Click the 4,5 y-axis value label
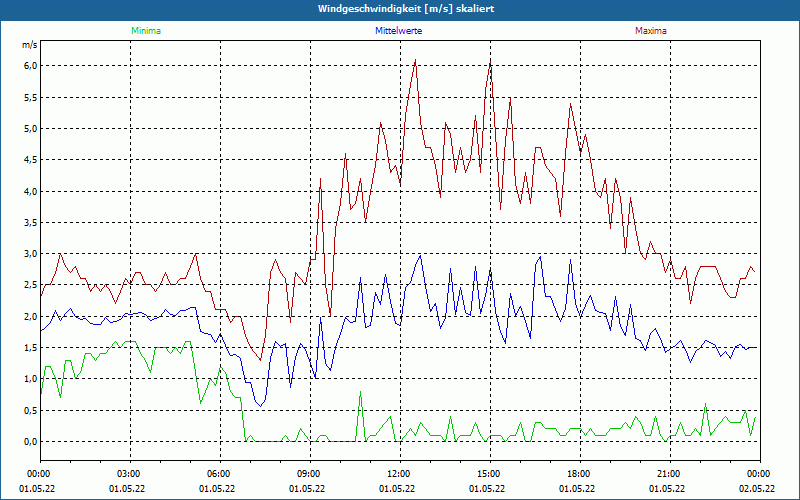This screenshot has height=500, width=800. [x=29, y=160]
